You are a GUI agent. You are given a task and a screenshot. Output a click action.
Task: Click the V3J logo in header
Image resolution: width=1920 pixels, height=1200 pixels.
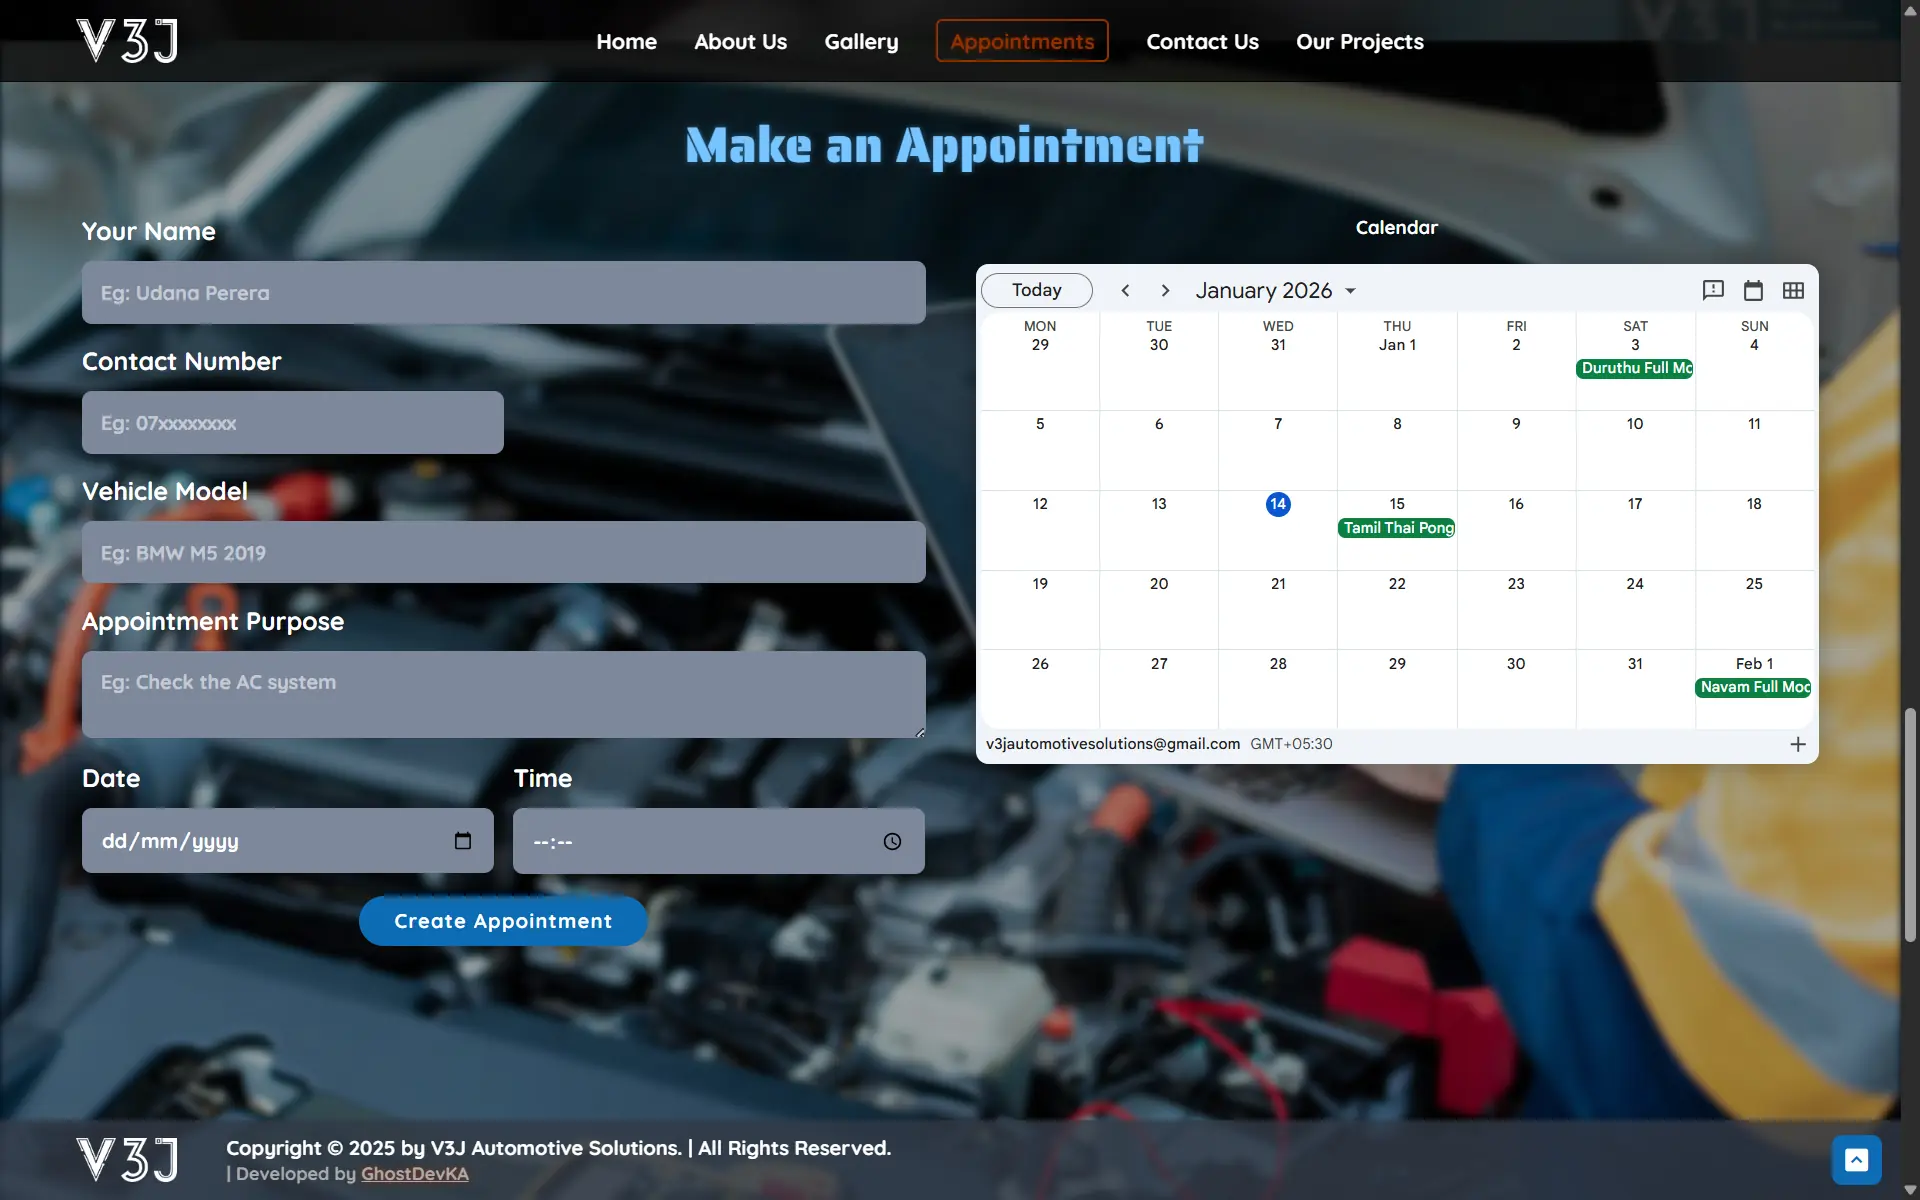[x=128, y=41]
